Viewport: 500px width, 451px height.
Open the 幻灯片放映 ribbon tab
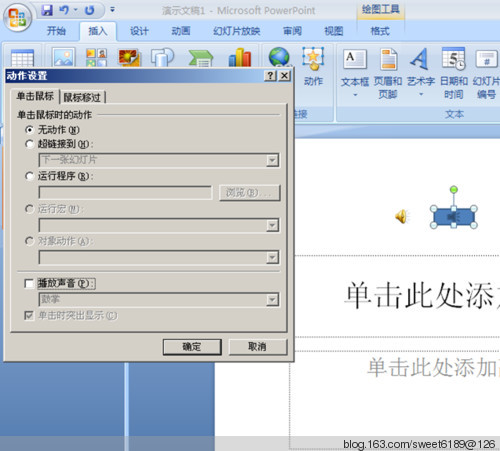[237, 31]
